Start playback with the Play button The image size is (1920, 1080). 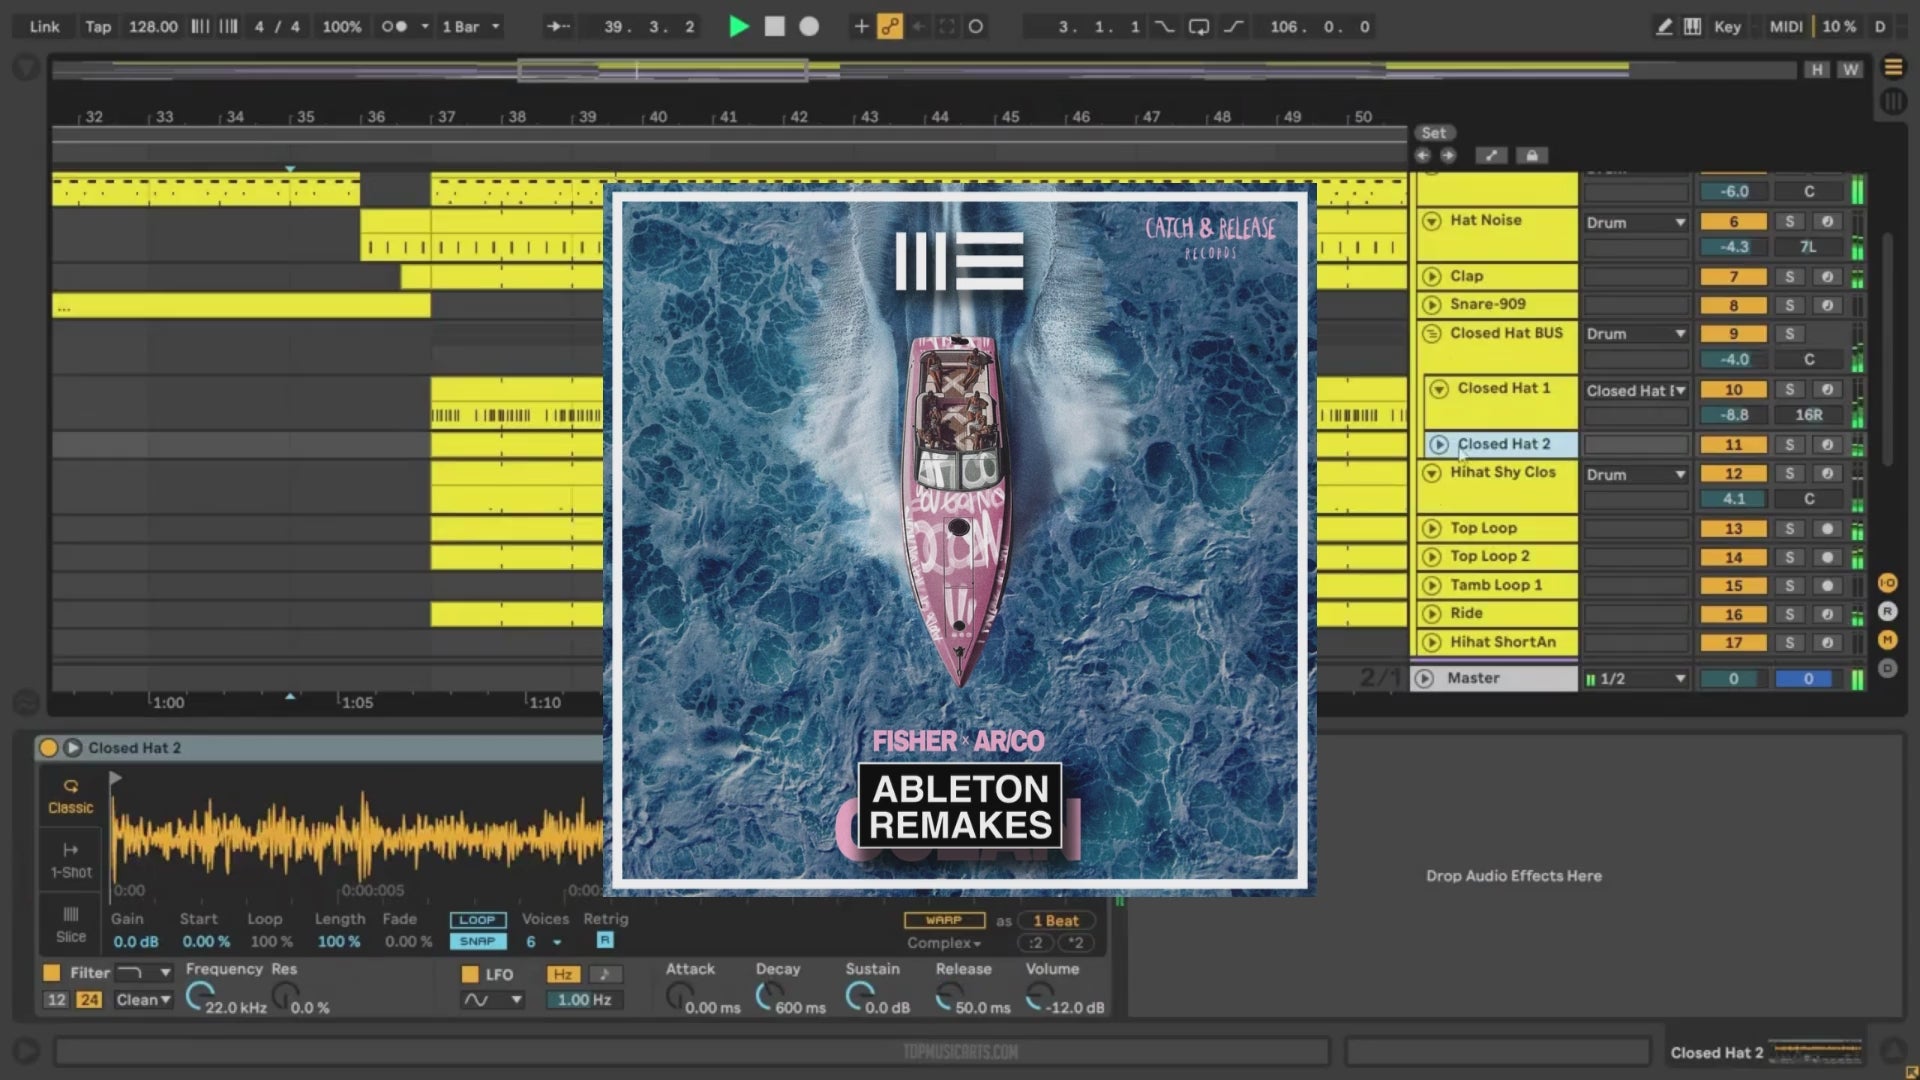point(739,27)
